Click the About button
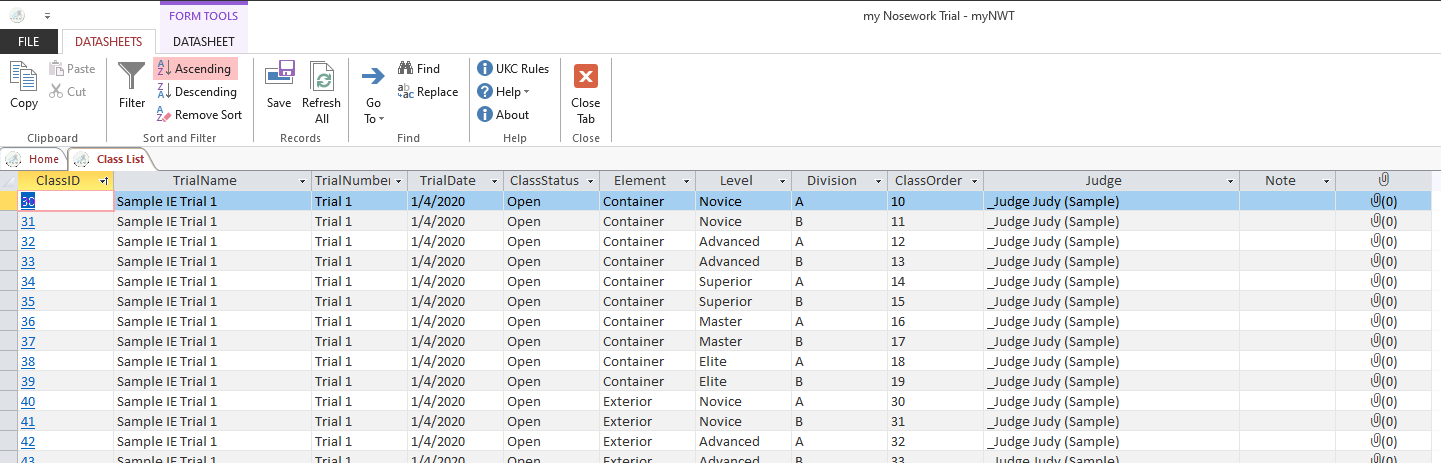This screenshot has height=463, width=1441. pos(503,115)
